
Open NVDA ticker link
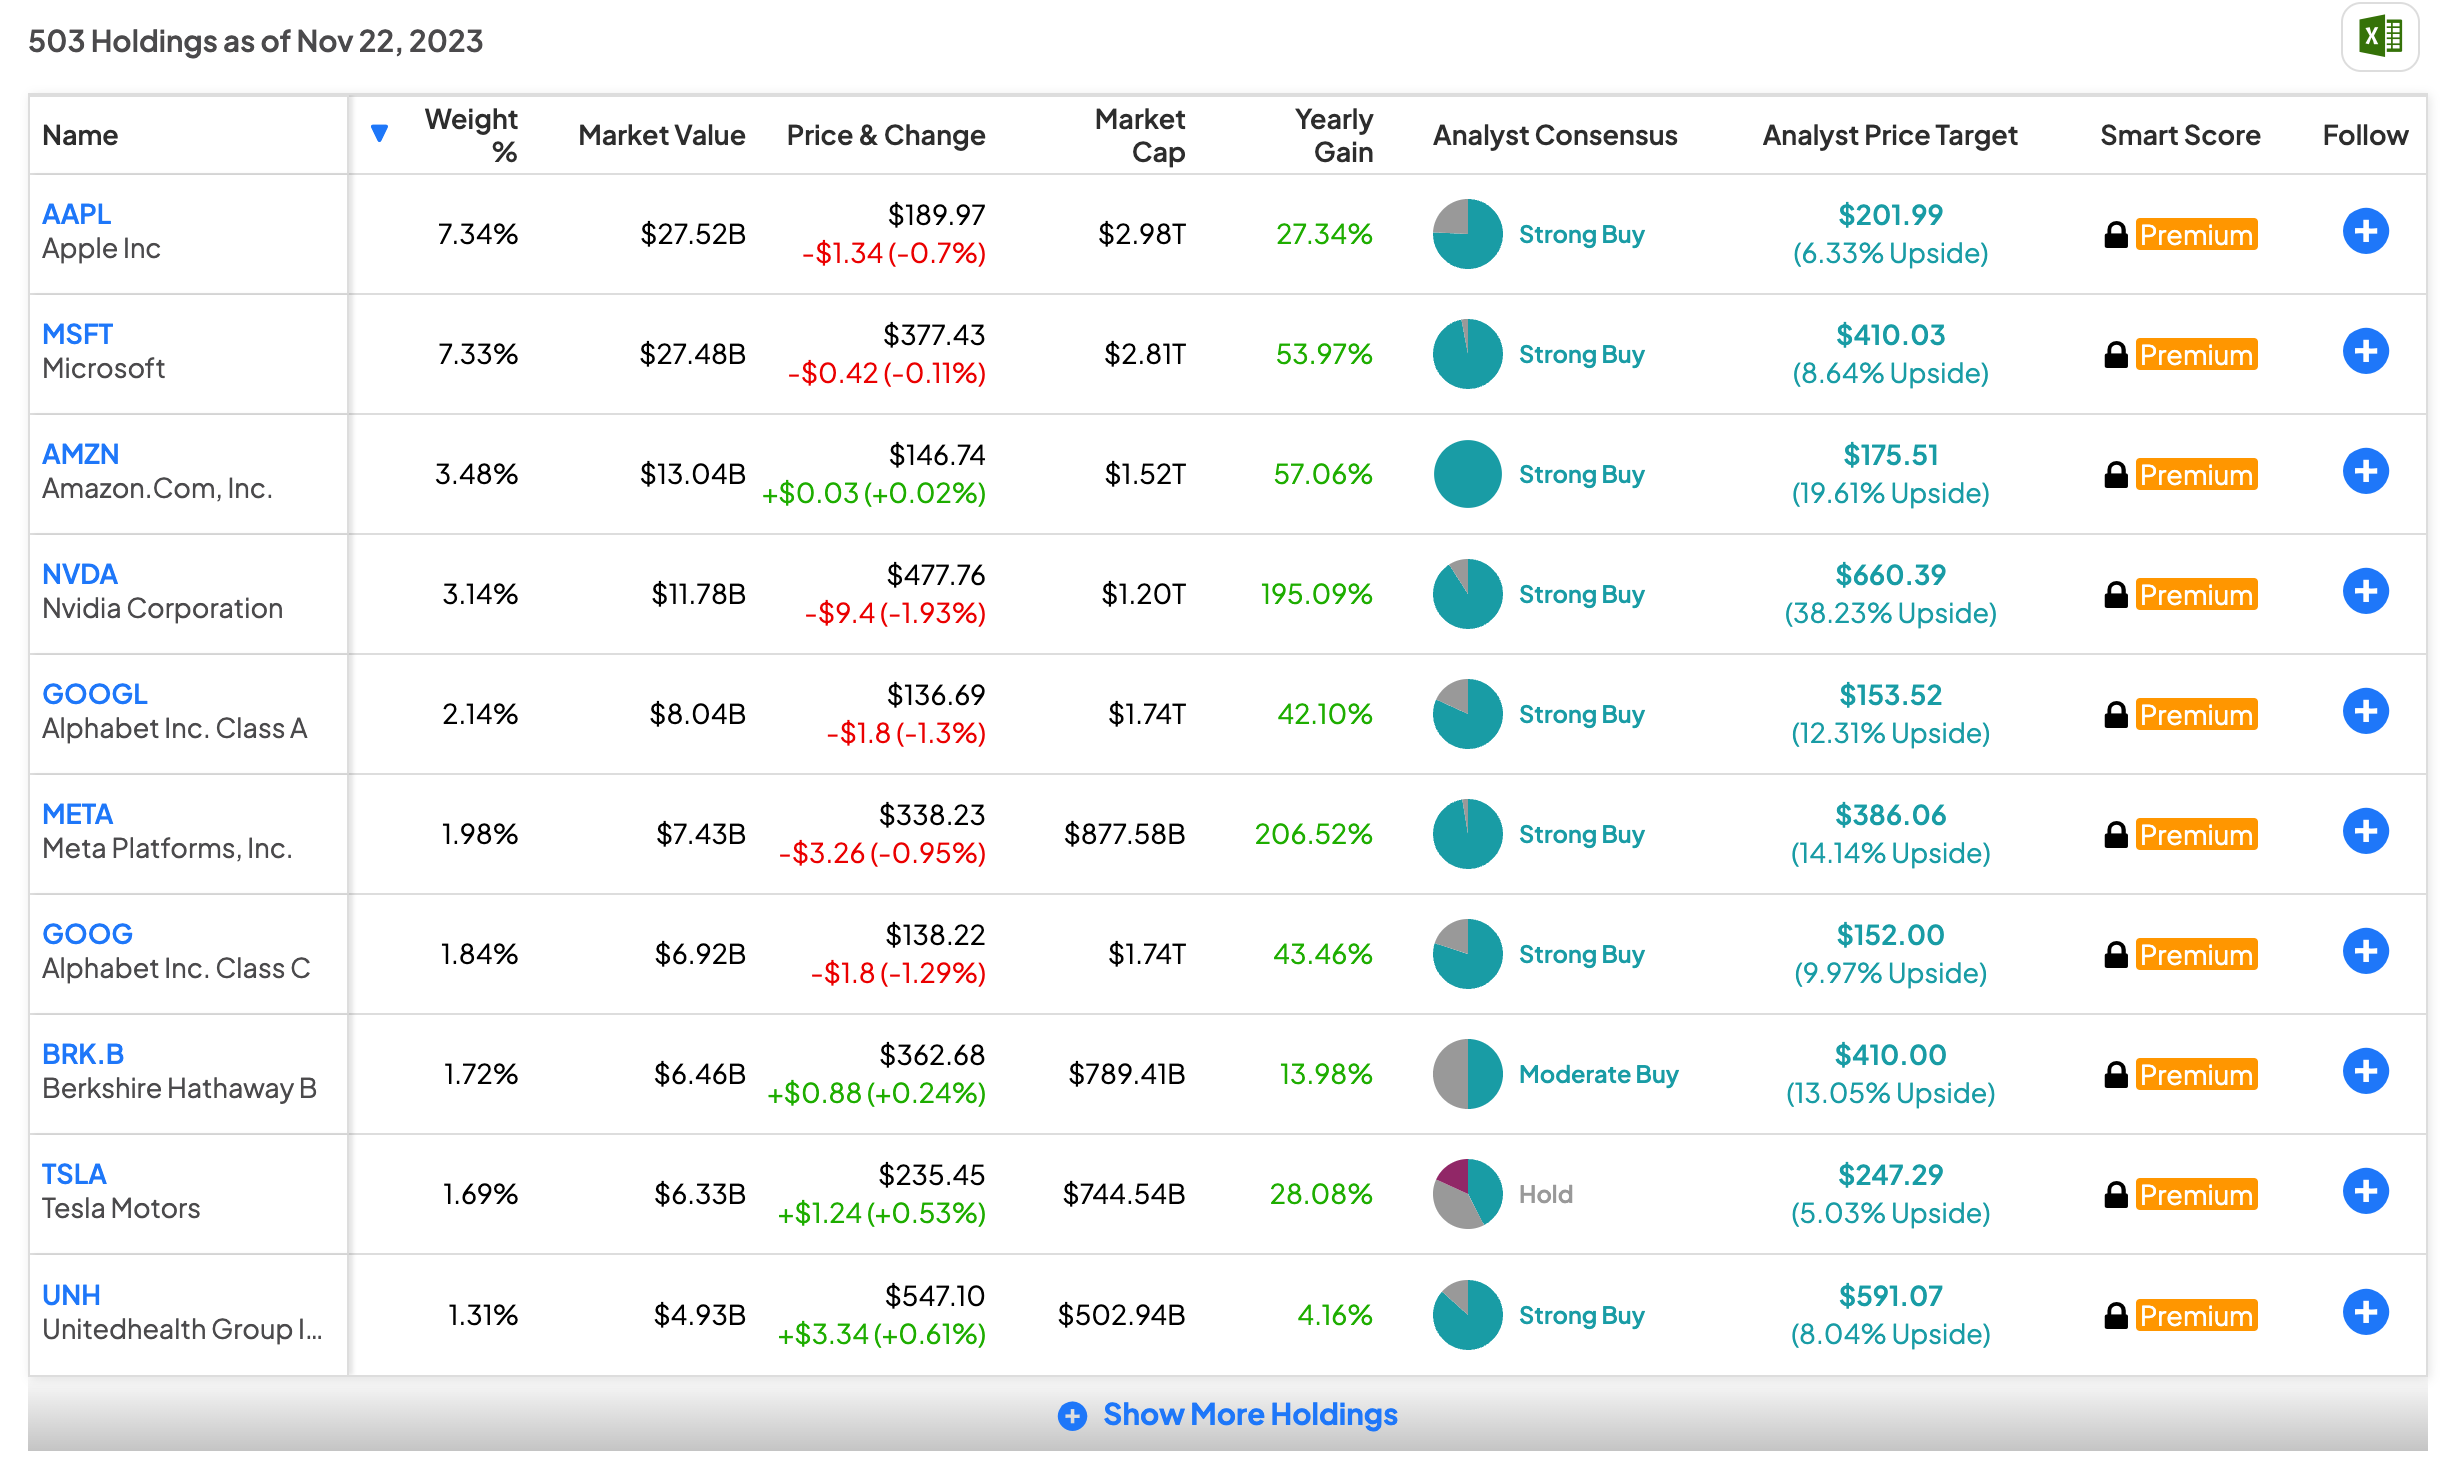(80, 574)
